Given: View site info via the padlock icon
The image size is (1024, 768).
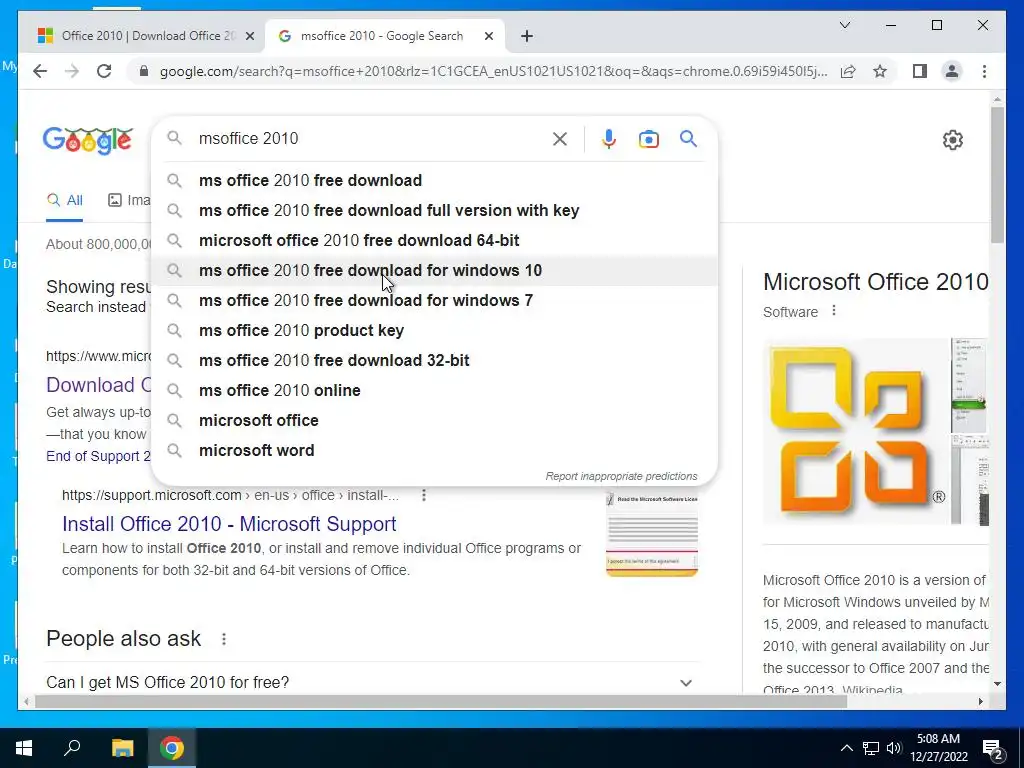Looking at the screenshot, I should coord(144,71).
